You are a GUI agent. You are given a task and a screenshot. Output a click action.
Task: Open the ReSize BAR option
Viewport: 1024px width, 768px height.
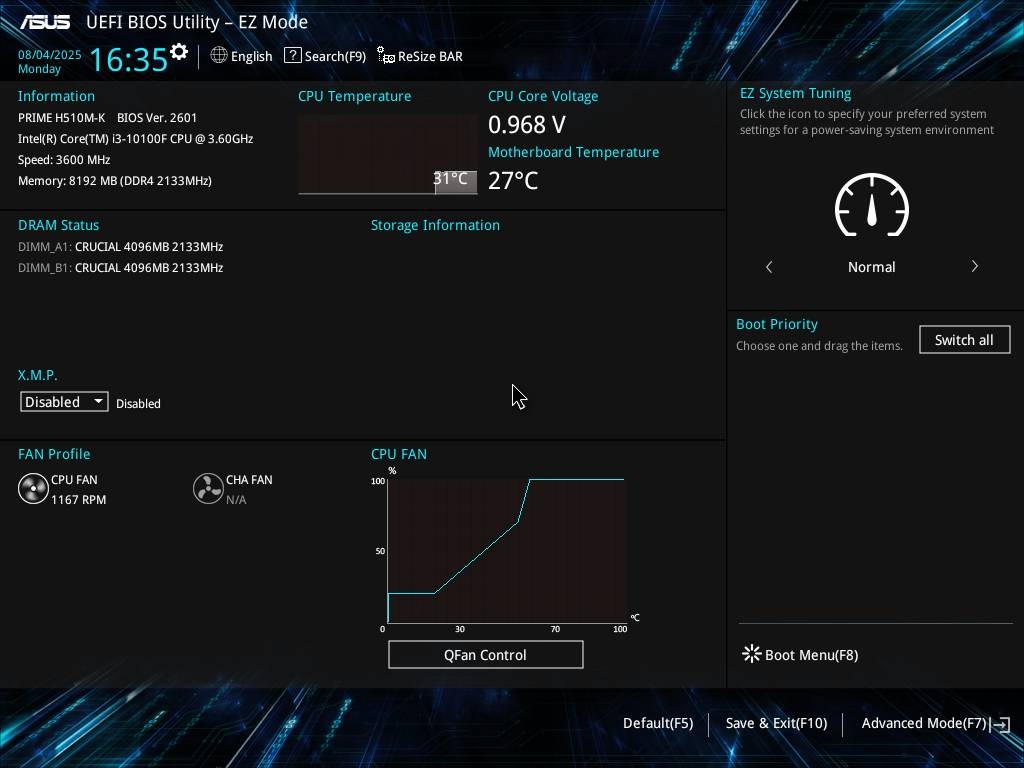pos(430,56)
